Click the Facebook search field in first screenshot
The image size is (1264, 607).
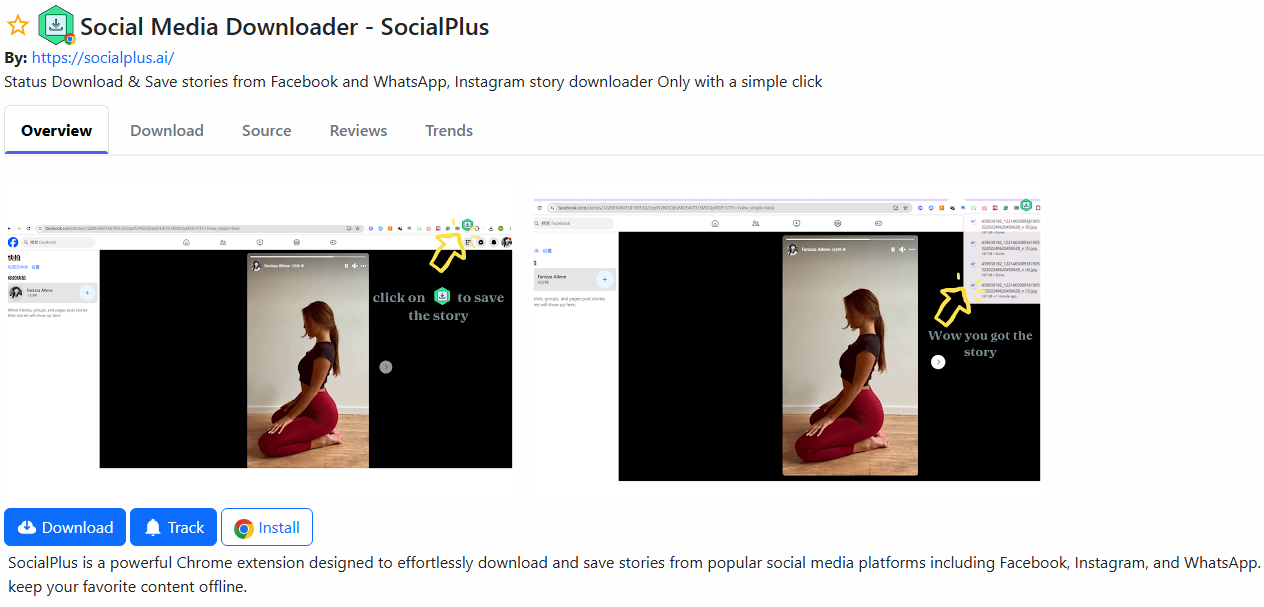click(x=58, y=242)
